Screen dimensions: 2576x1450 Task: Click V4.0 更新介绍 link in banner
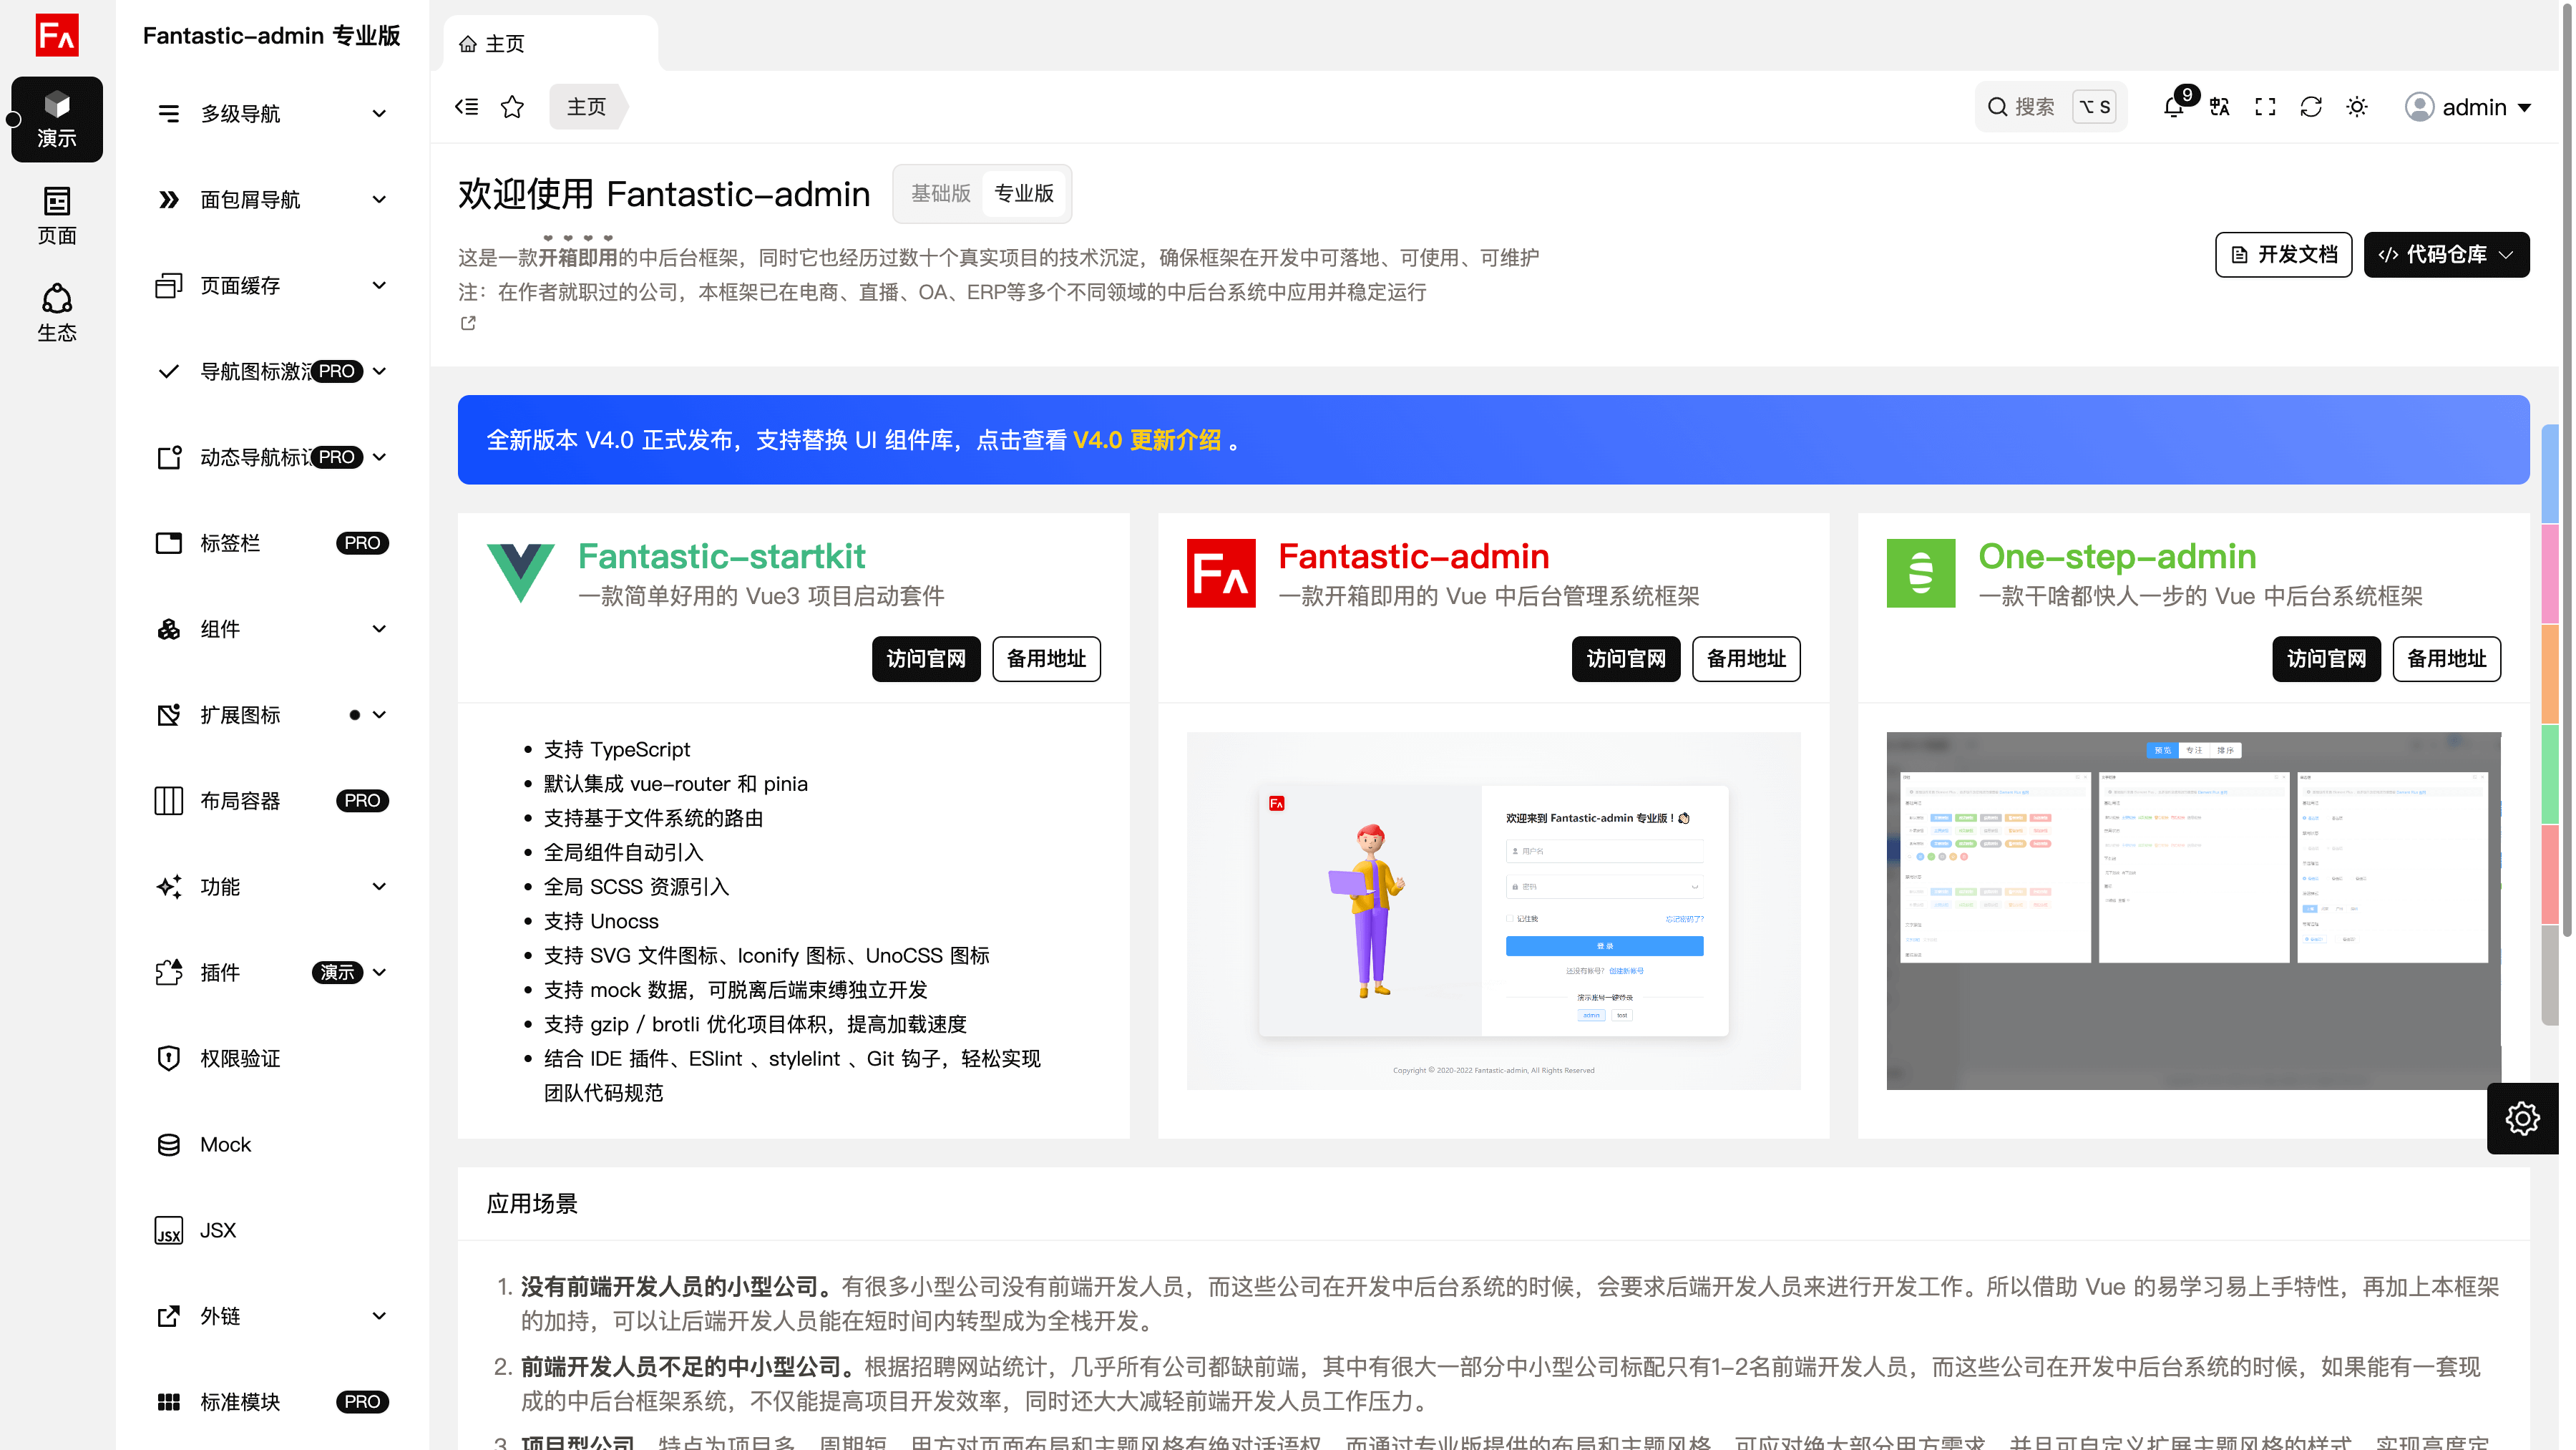pos(1146,440)
